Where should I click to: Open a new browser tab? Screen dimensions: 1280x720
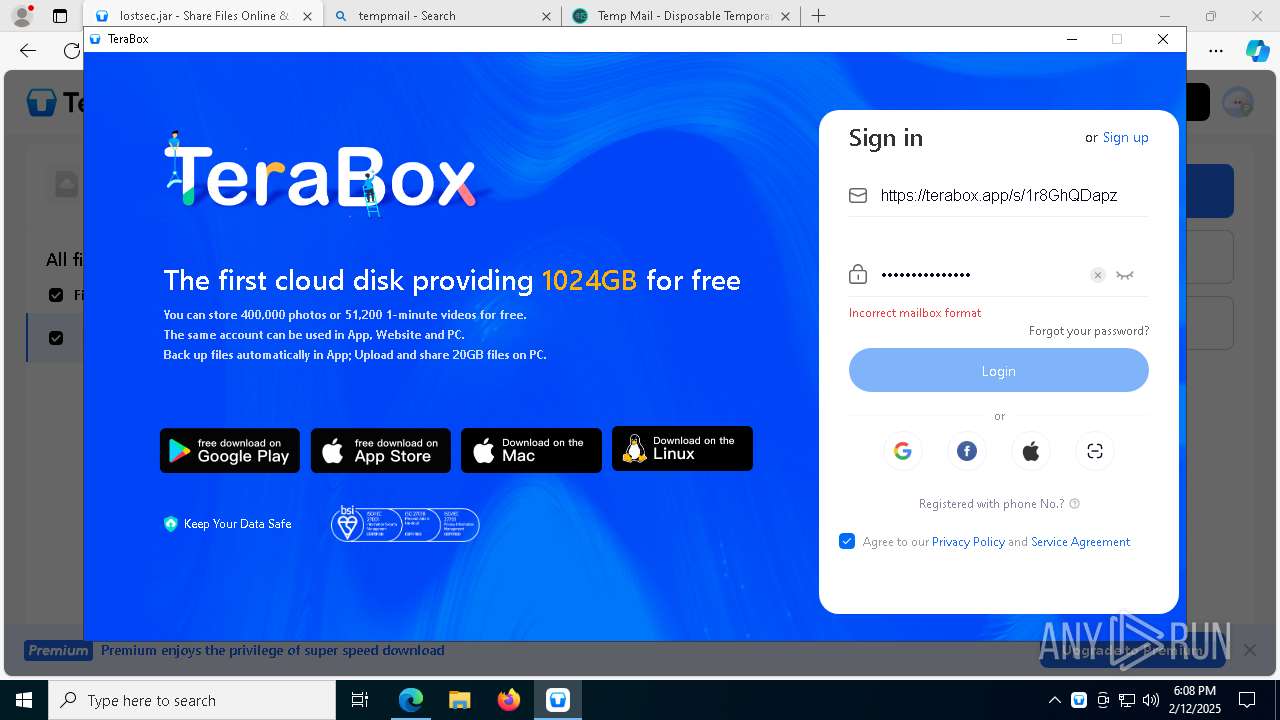[x=818, y=16]
